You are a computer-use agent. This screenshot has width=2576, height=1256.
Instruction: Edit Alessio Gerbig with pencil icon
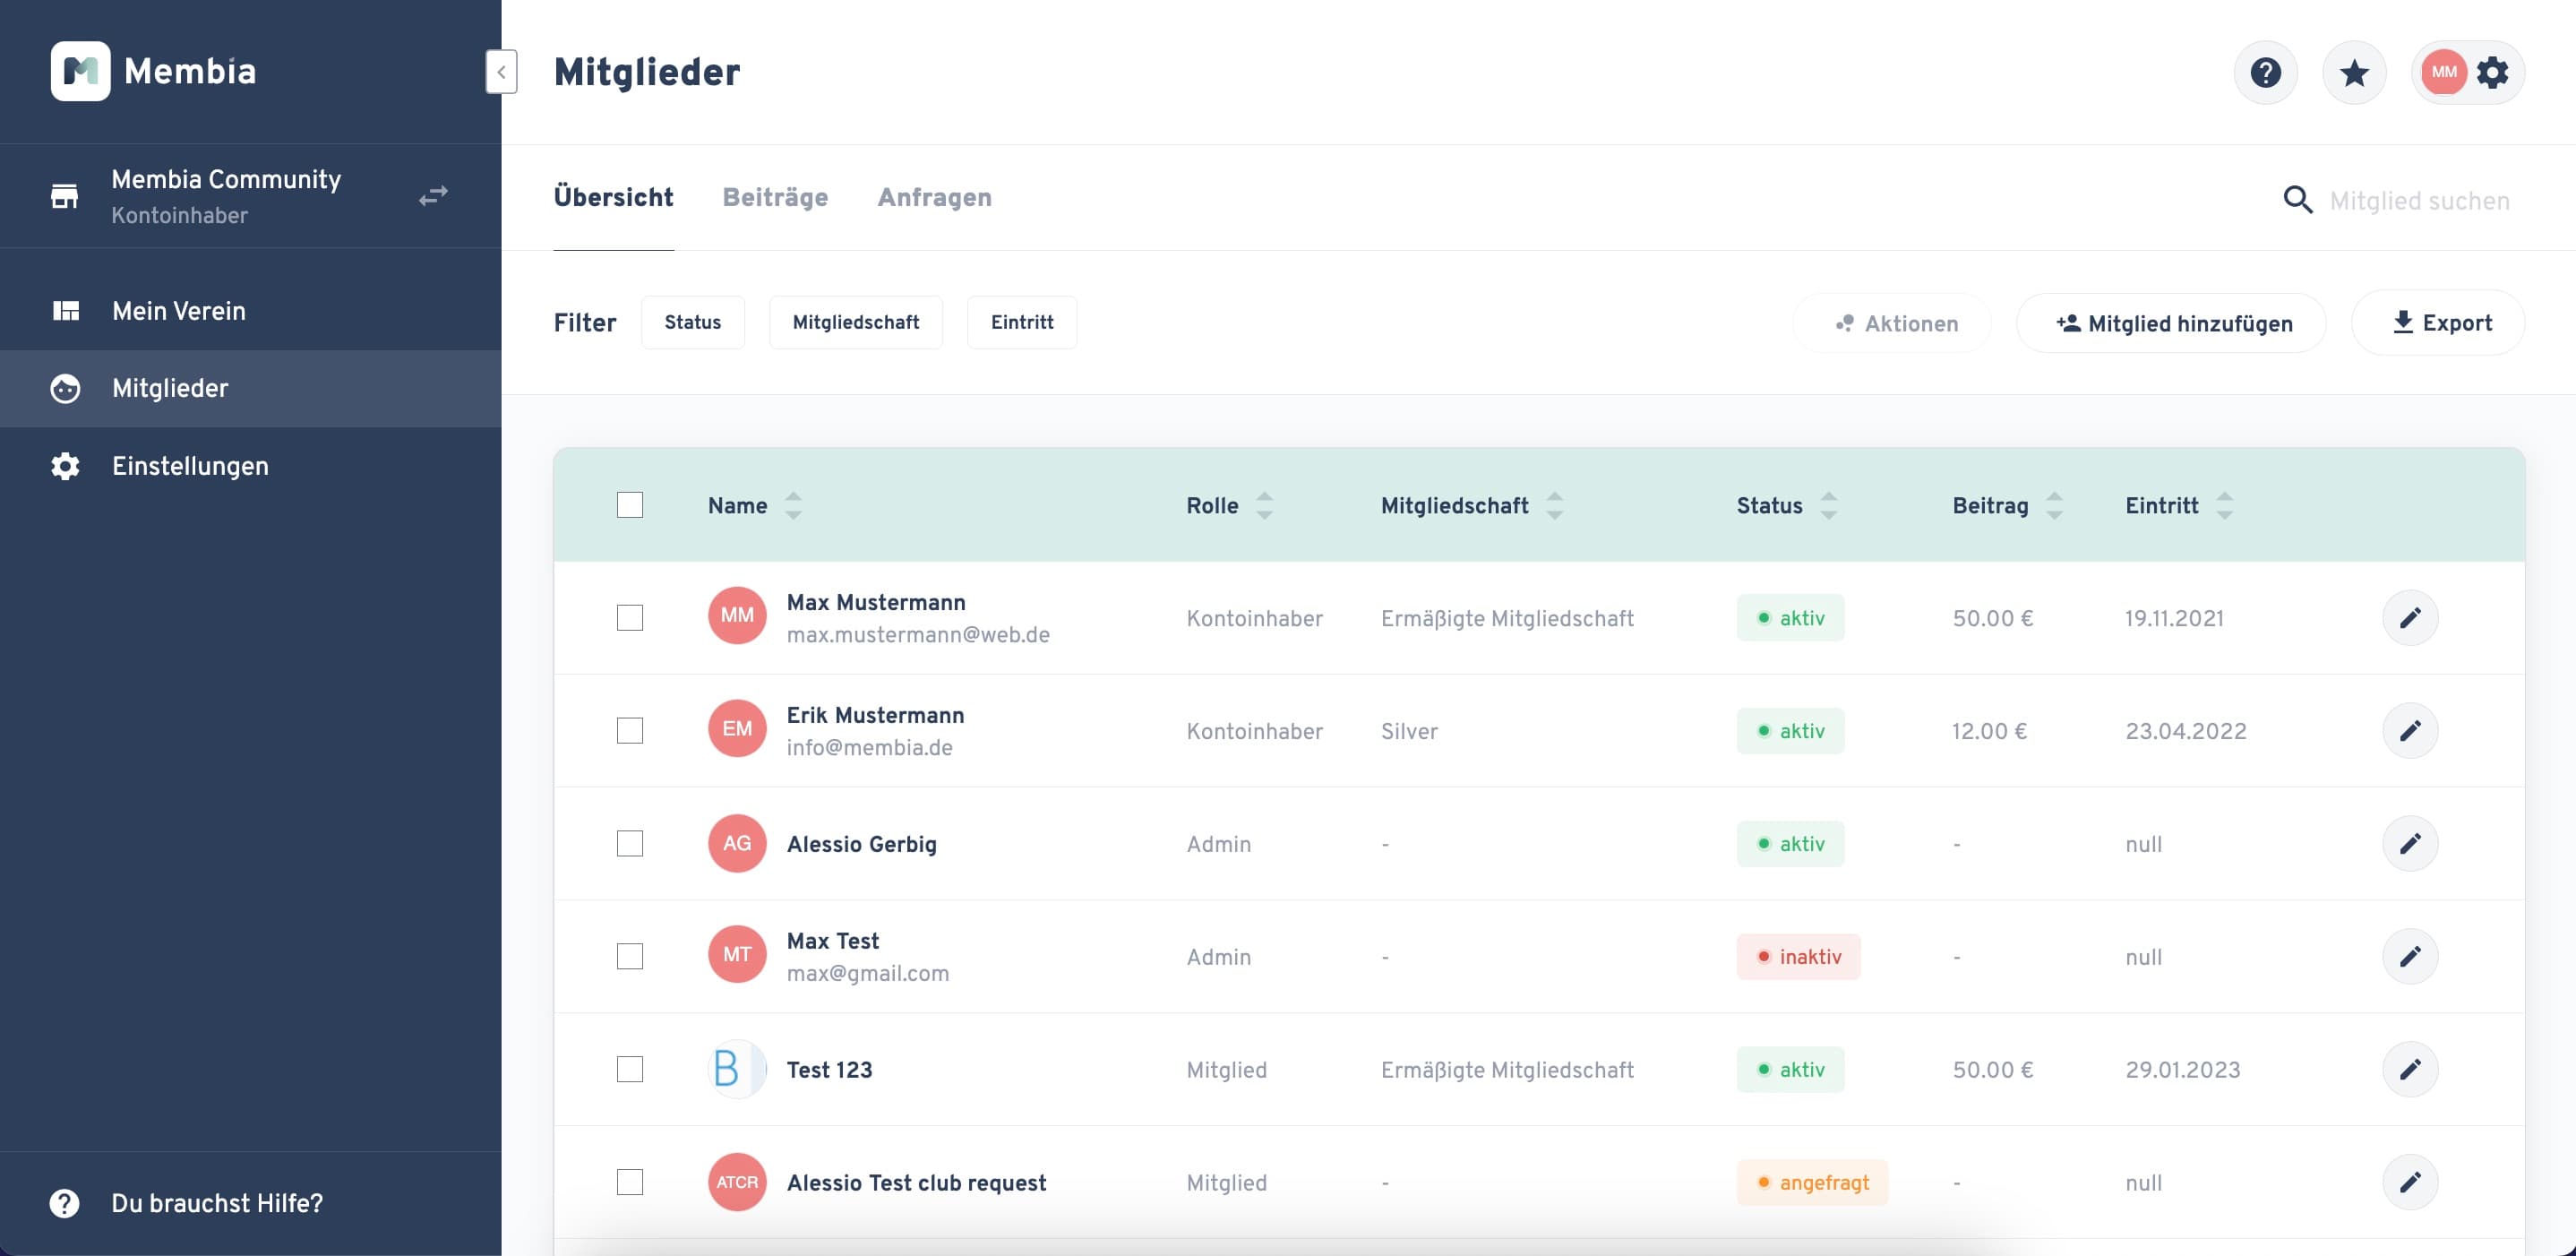[2410, 844]
